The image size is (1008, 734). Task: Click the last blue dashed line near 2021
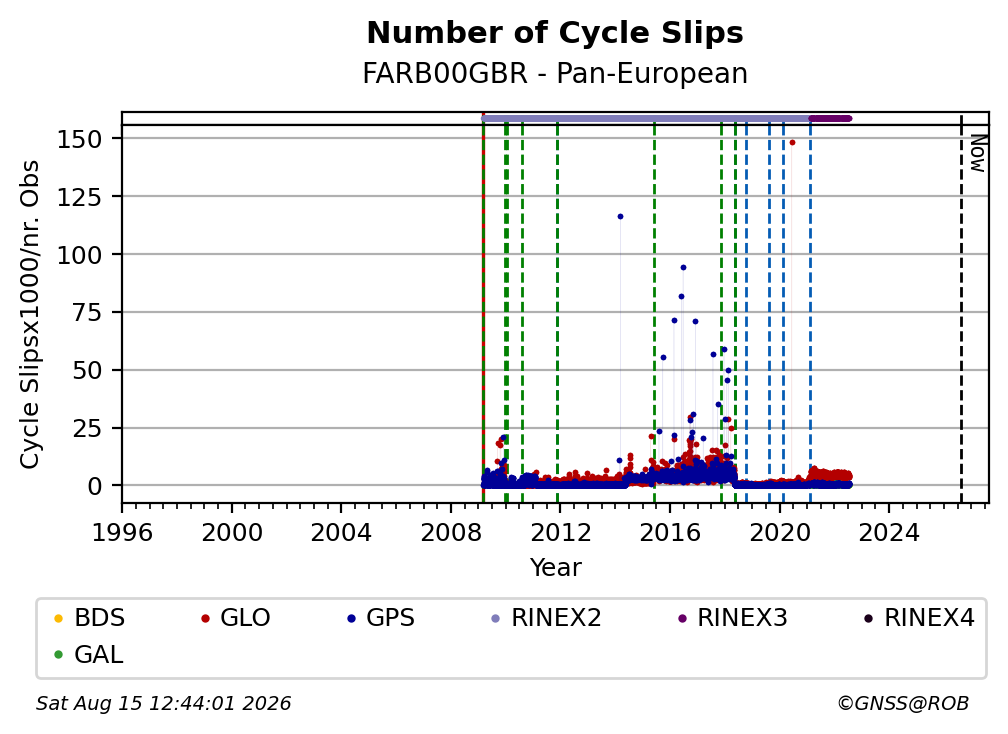click(810, 312)
